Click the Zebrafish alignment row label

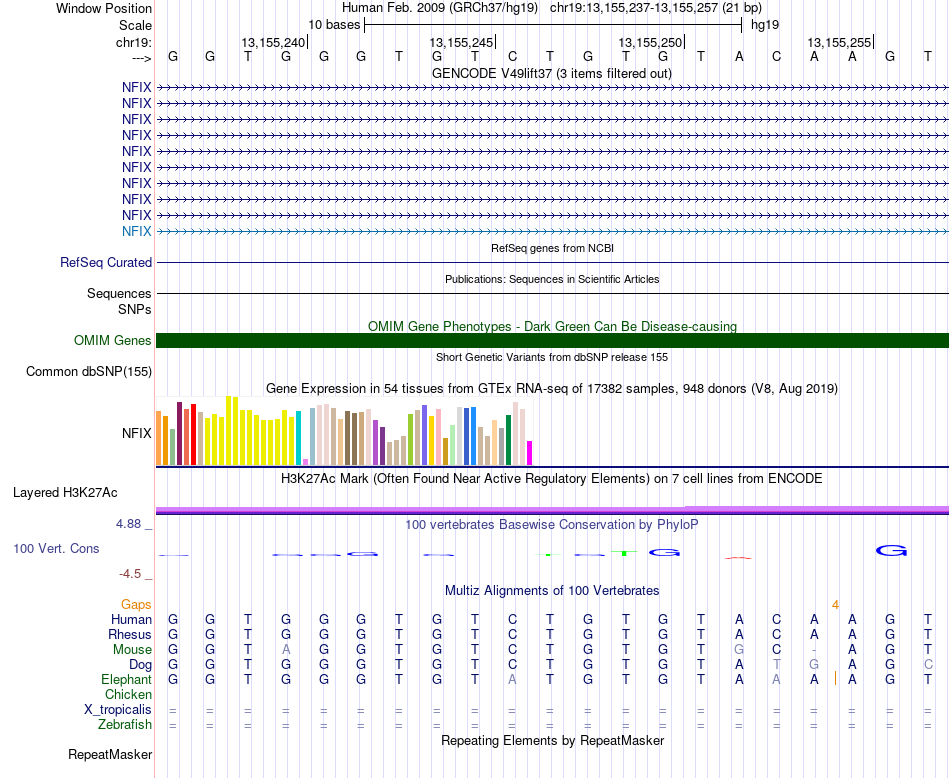point(125,725)
